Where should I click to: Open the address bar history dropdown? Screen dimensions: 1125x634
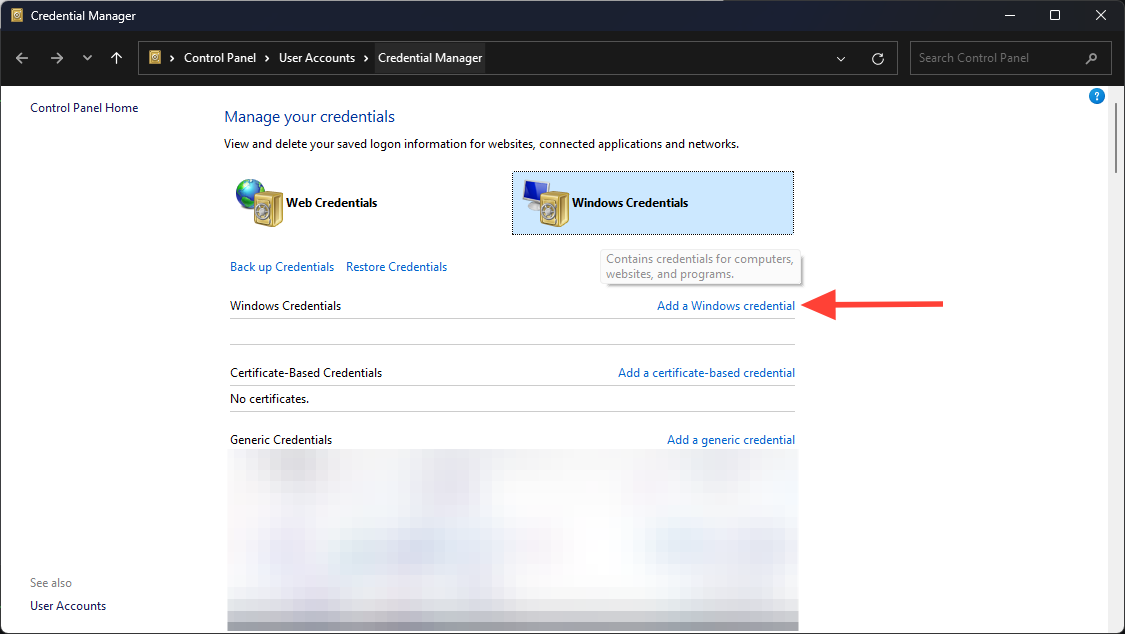coord(841,59)
